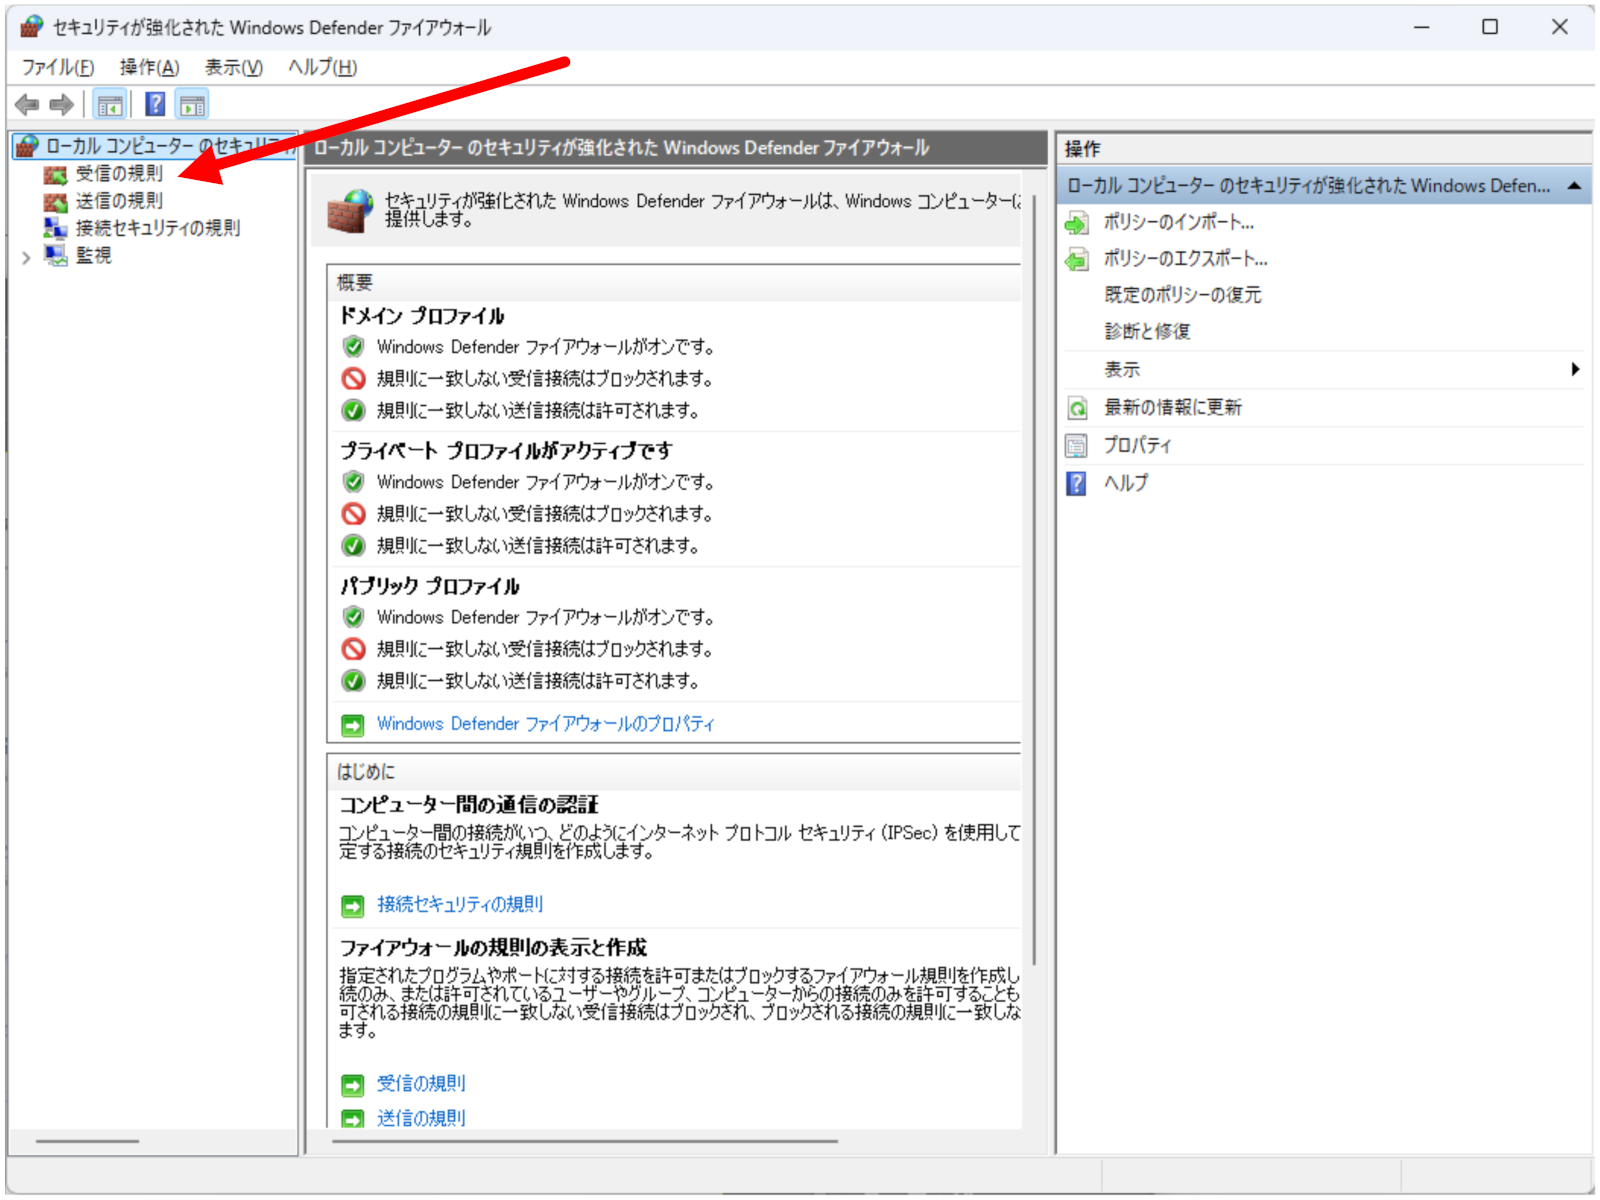Image resolution: width=1600 pixels, height=1200 pixels.
Task: Click the Forward arrow toolbar icon
Action: 62,104
